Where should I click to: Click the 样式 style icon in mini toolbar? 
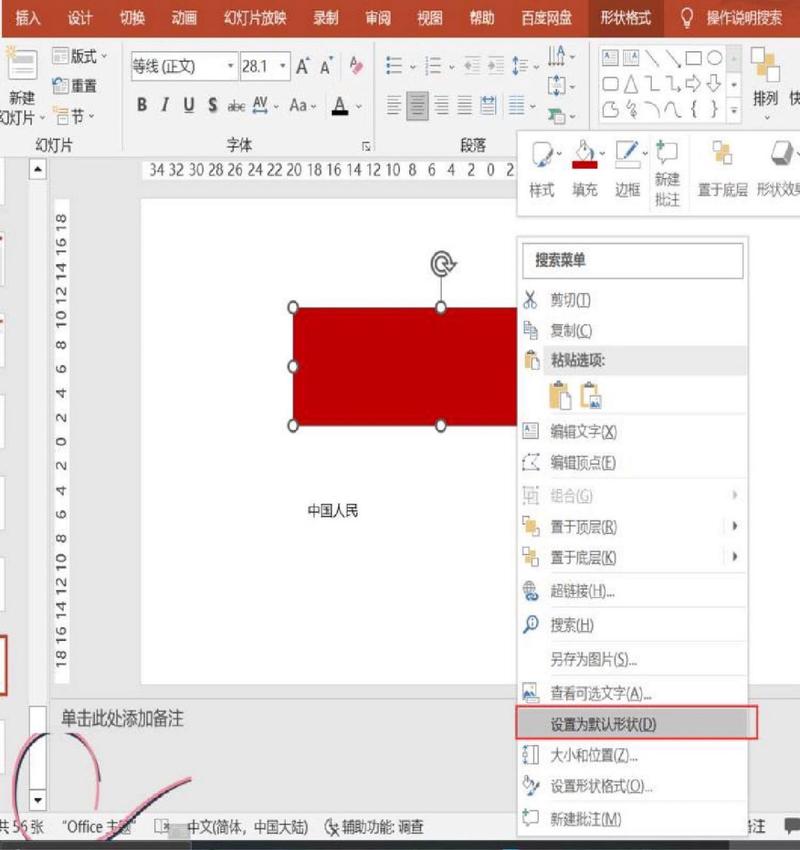pyautogui.click(x=542, y=168)
